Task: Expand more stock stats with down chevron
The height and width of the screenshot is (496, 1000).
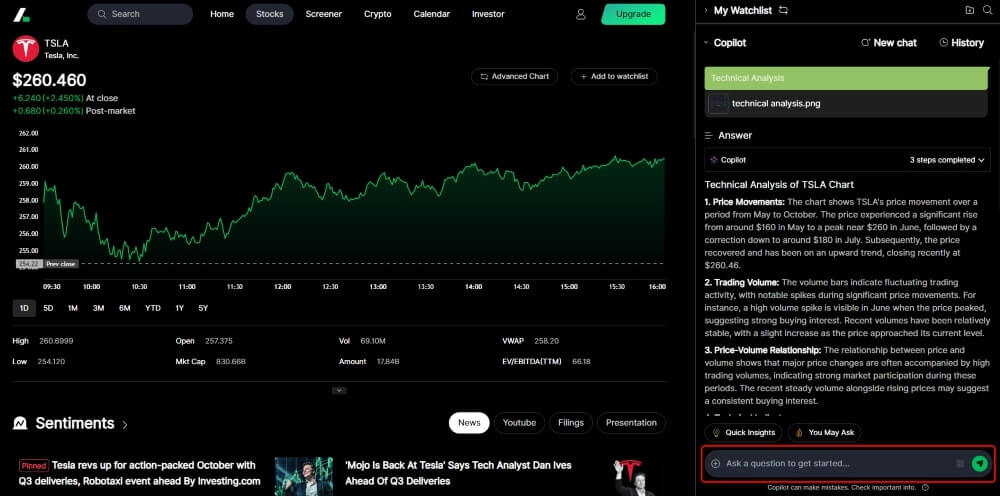Action: [339, 390]
